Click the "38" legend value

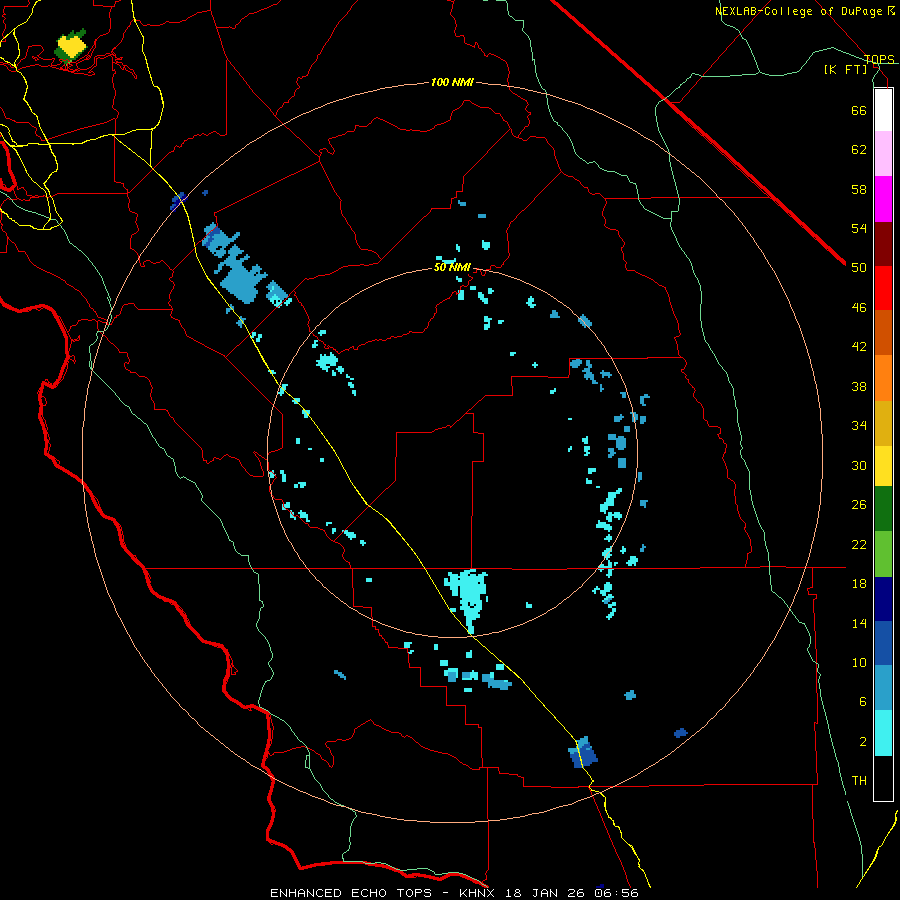coord(859,386)
